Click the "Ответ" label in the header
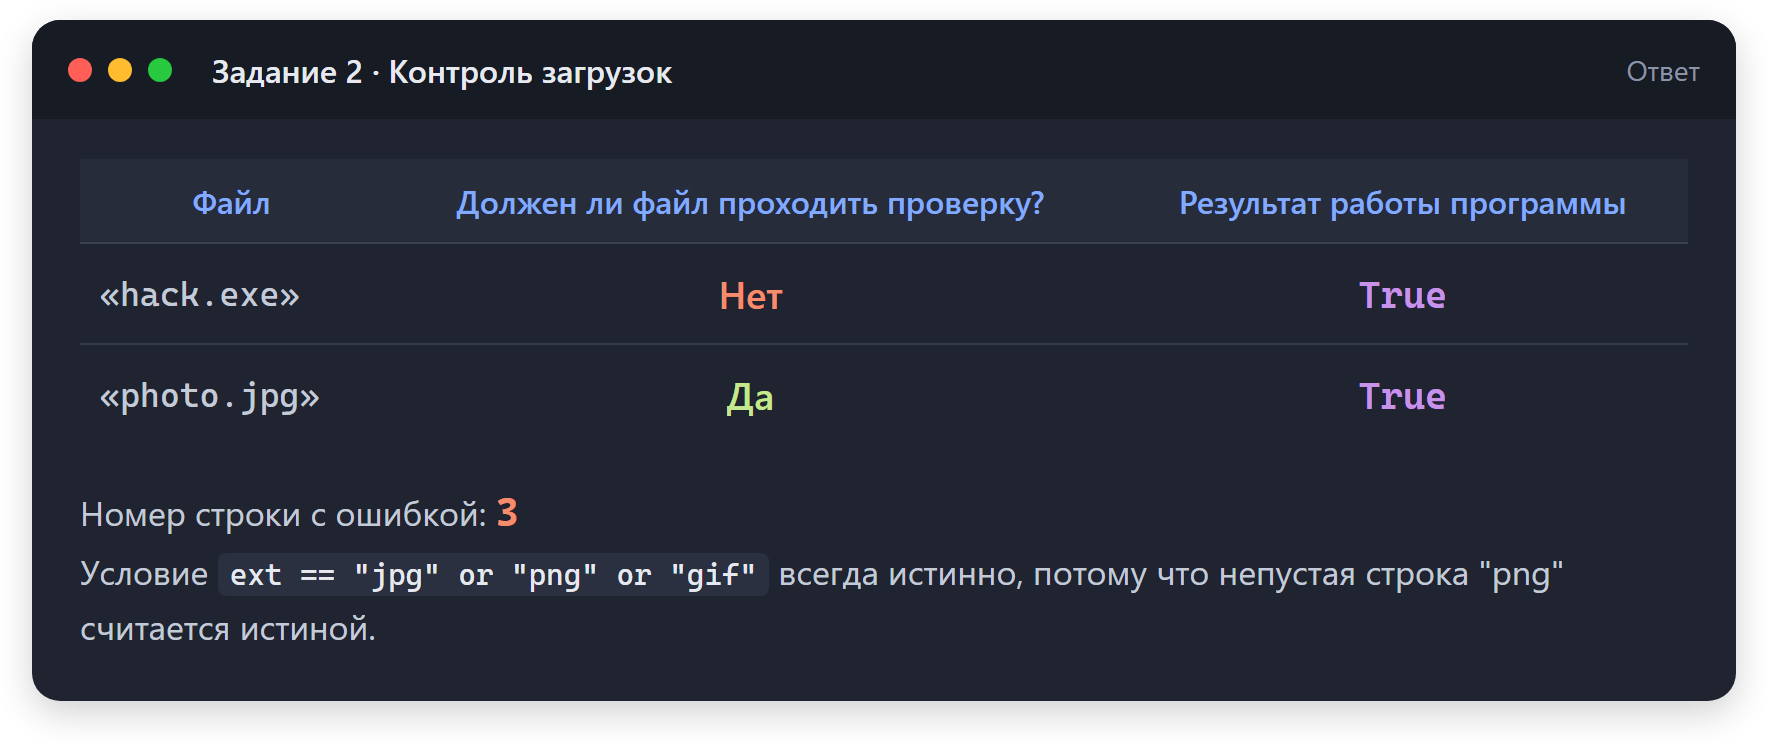 (x=1663, y=72)
